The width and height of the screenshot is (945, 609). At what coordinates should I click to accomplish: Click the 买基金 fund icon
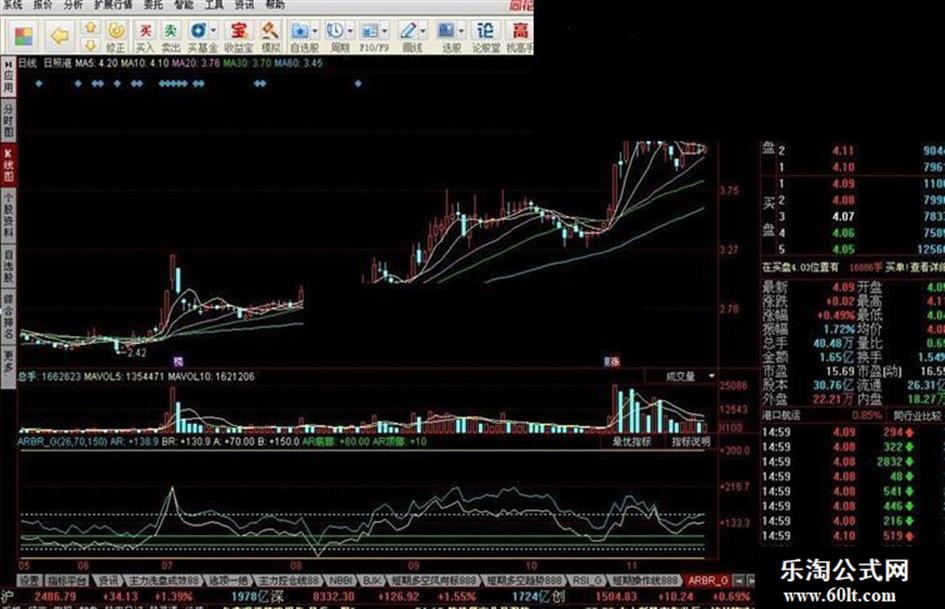pyautogui.click(x=198, y=30)
